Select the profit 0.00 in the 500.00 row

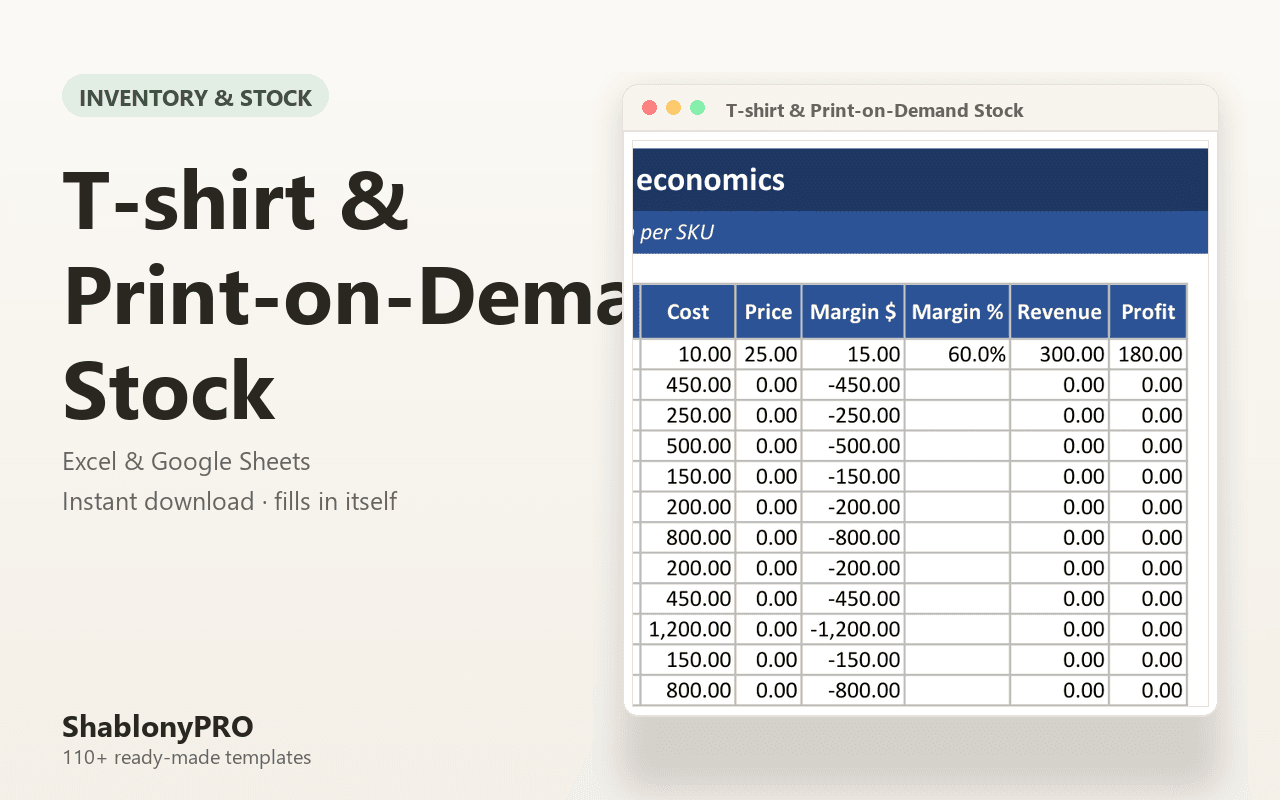tap(1148, 446)
